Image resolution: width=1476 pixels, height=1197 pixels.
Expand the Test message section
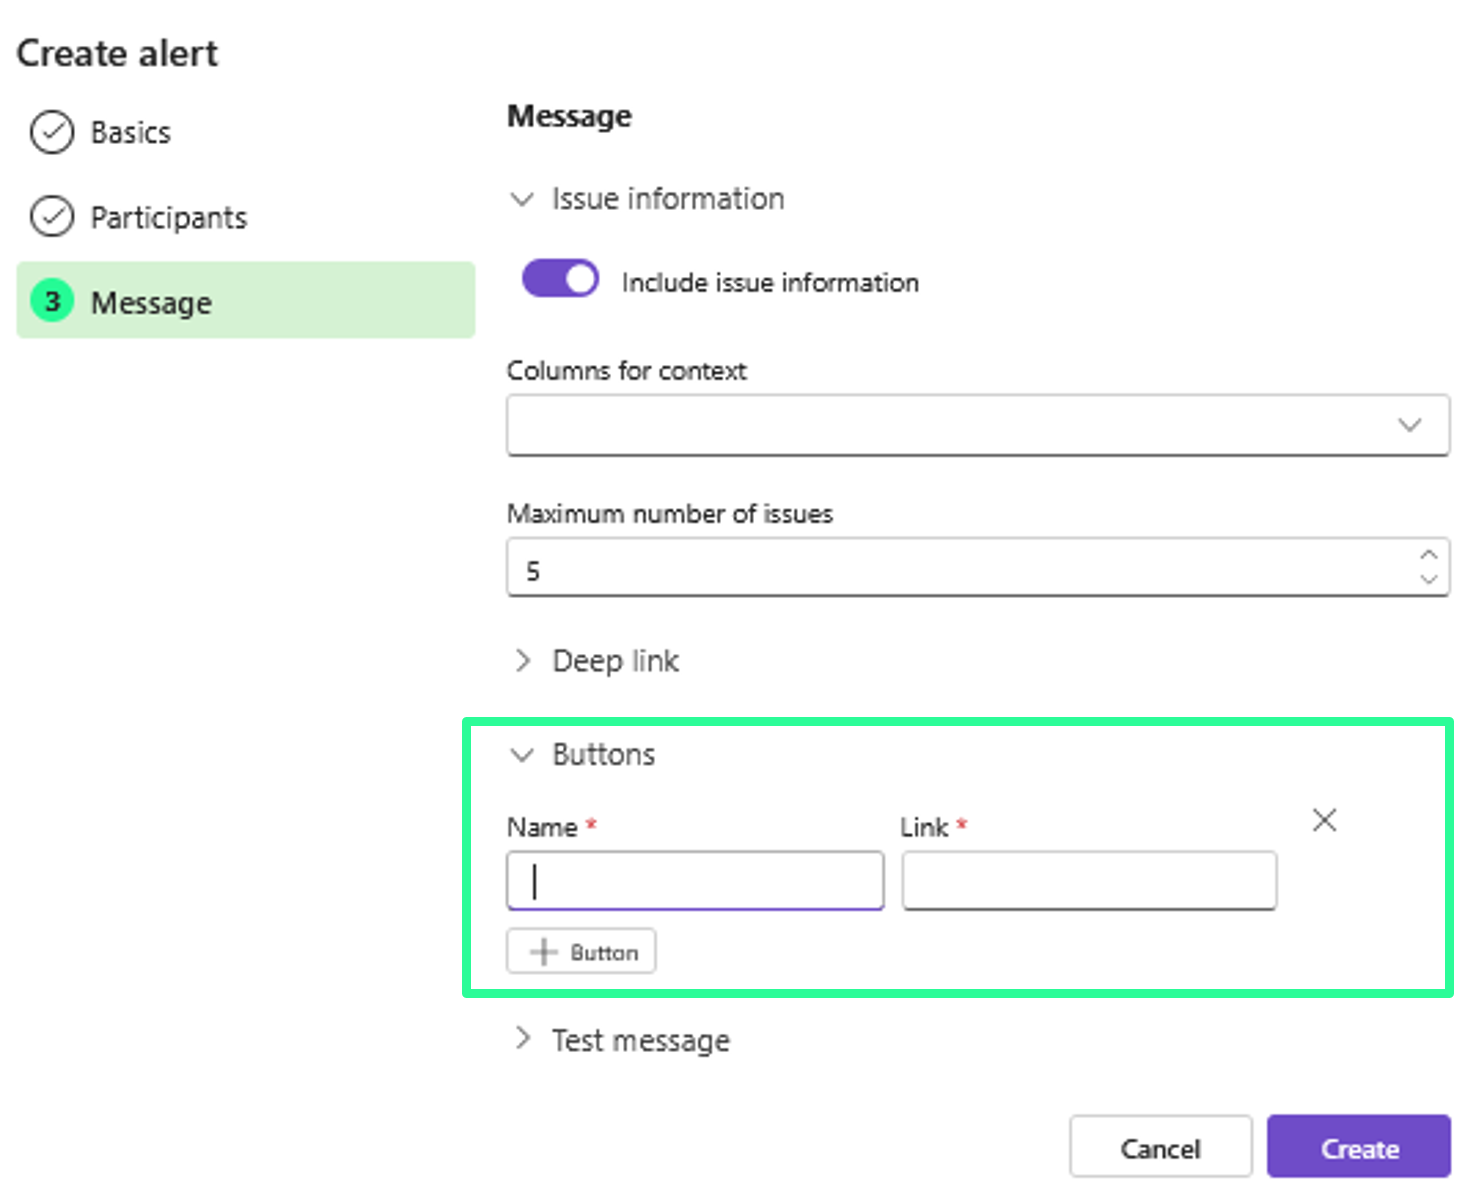[x=522, y=1040]
